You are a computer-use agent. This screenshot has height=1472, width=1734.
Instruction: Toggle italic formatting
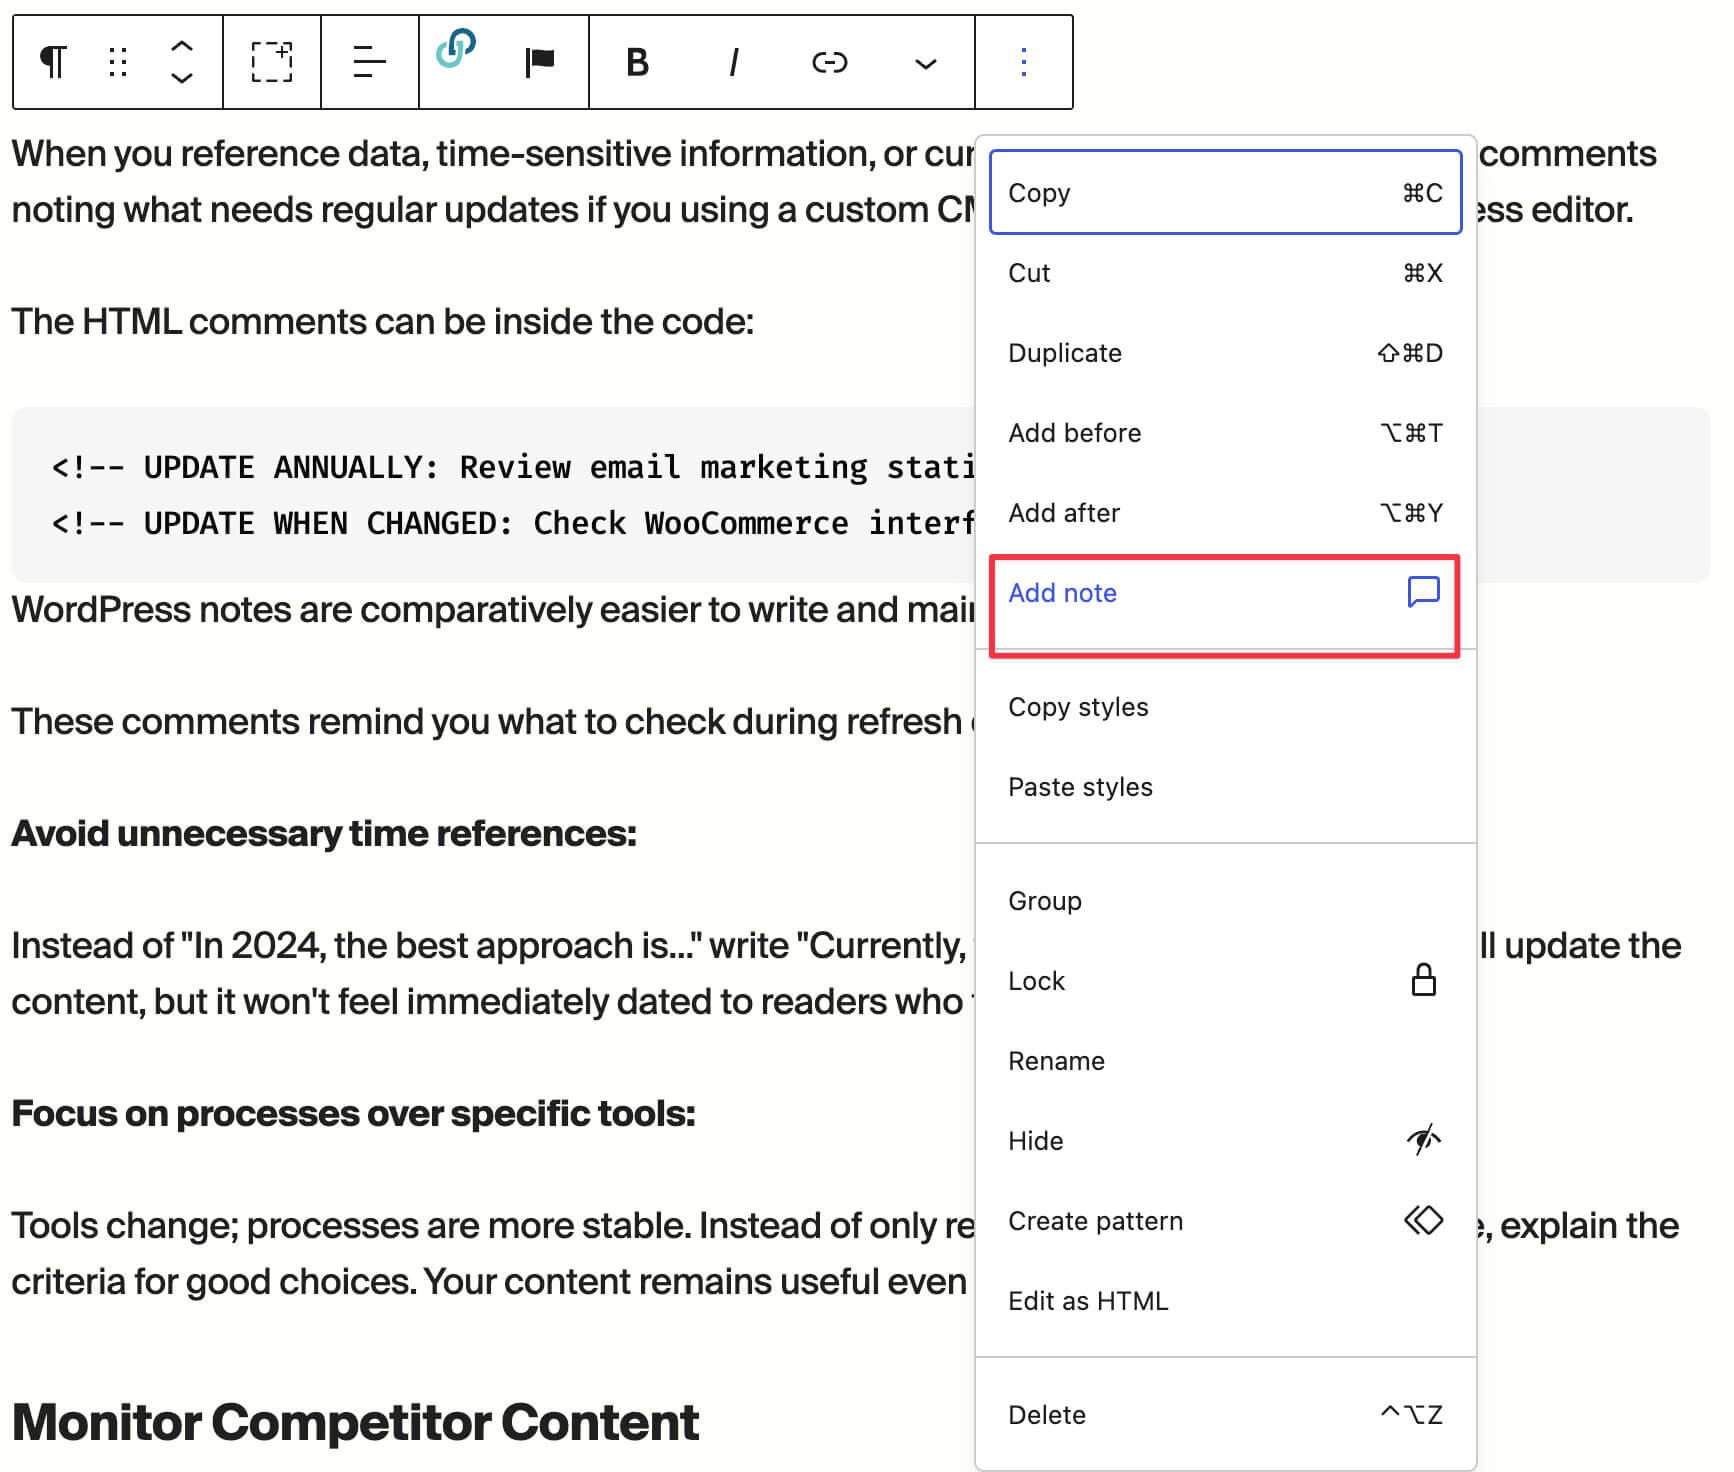[x=733, y=62]
